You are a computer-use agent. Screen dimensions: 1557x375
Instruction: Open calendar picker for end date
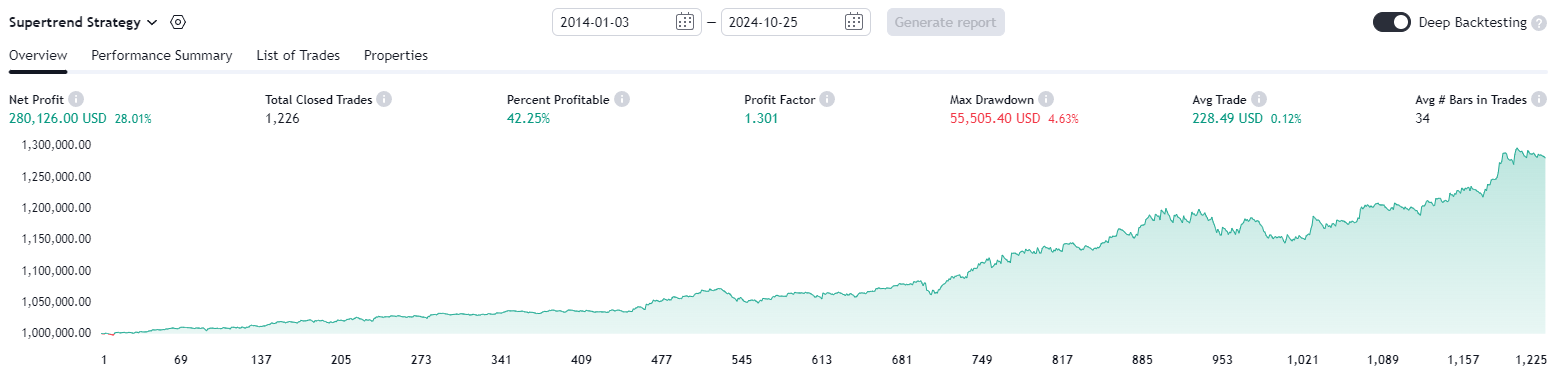click(854, 22)
